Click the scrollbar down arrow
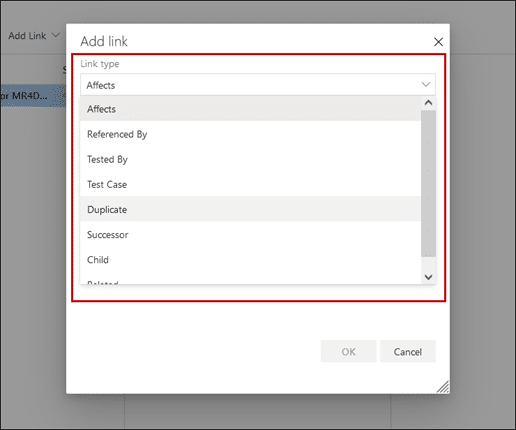 tap(428, 277)
